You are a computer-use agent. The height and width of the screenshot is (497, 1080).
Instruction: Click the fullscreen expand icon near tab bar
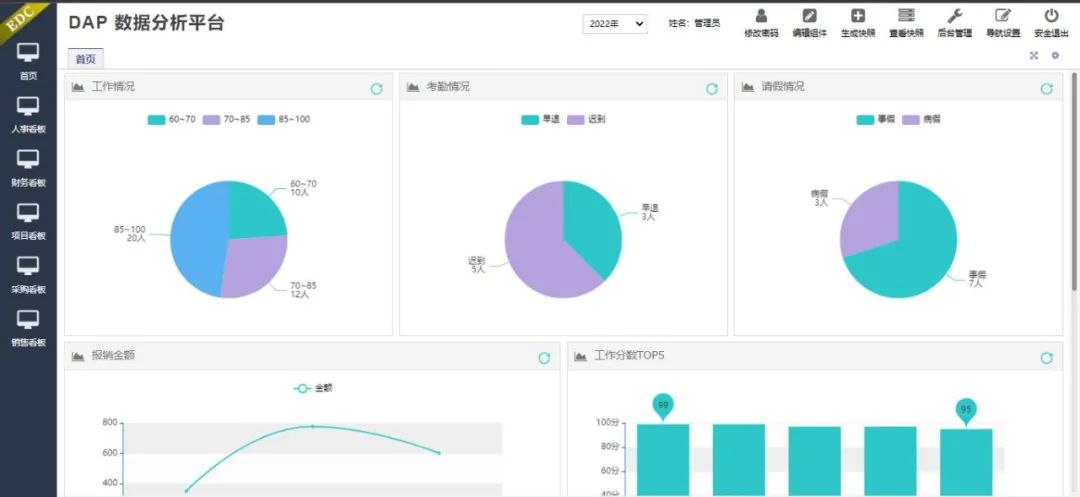[1034, 56]
